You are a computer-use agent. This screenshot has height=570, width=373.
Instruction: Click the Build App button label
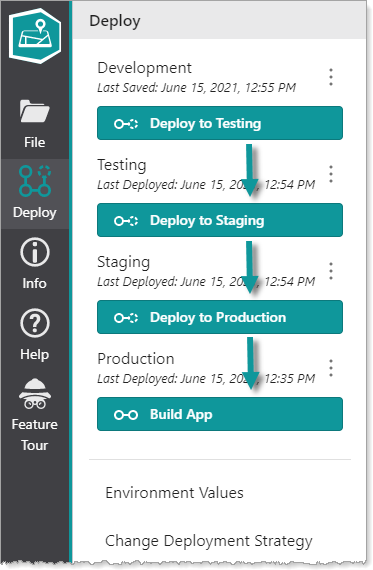(x=181, y=415)
